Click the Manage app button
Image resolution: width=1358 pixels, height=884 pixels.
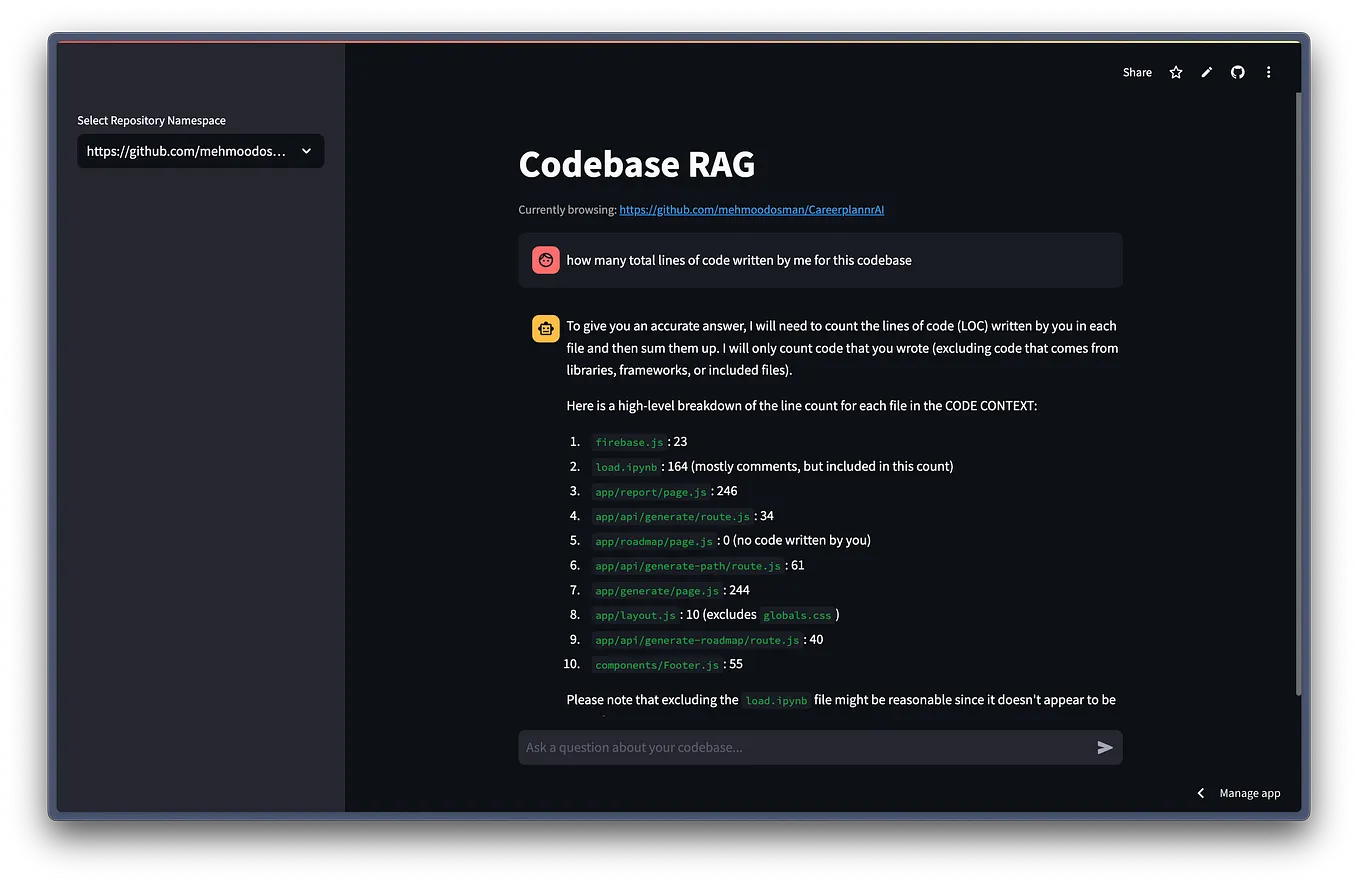1249,792
